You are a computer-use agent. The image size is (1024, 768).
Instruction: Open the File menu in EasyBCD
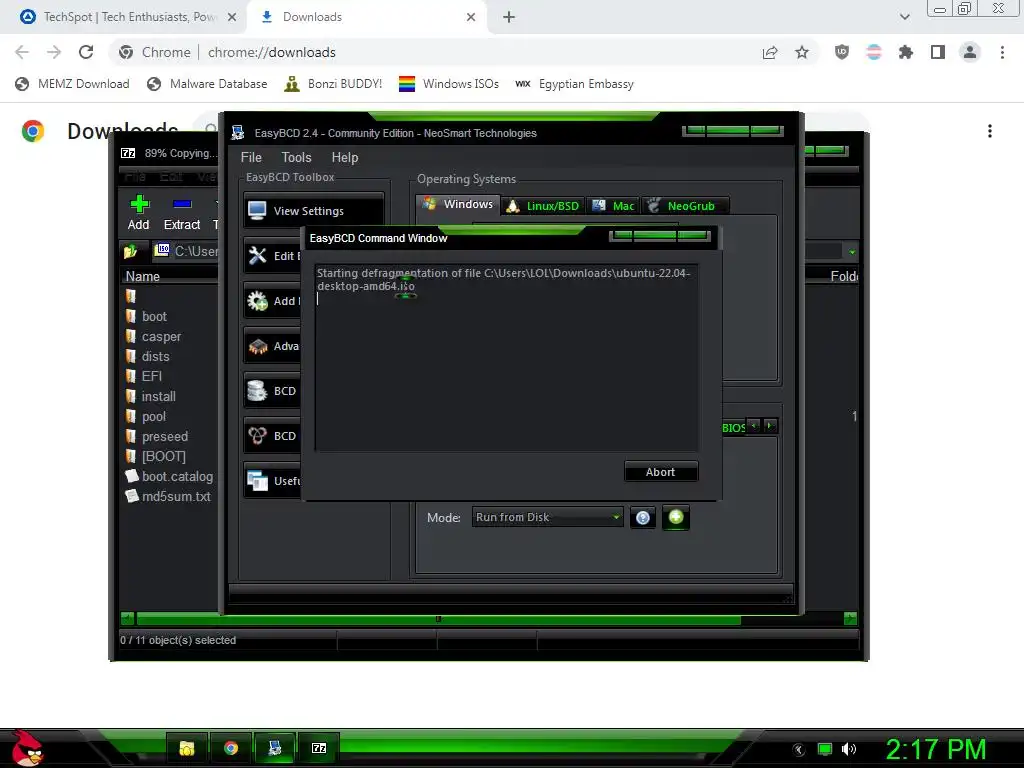pos(251,157)
